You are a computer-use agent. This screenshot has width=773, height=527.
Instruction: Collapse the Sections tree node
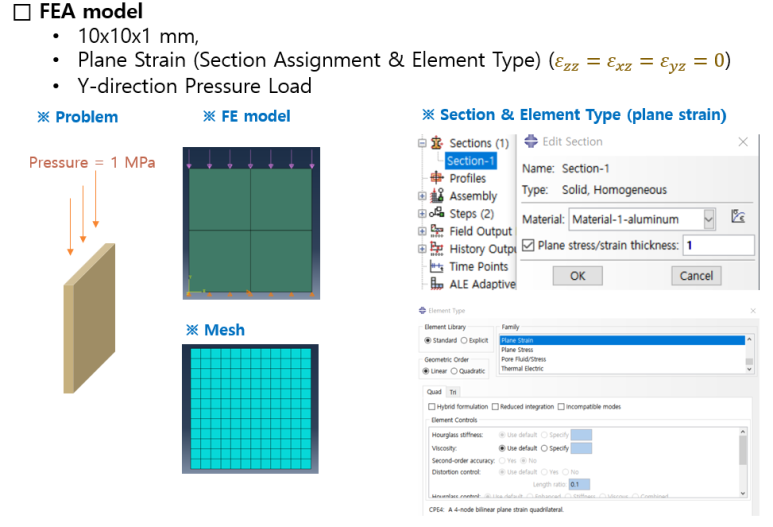422,143
